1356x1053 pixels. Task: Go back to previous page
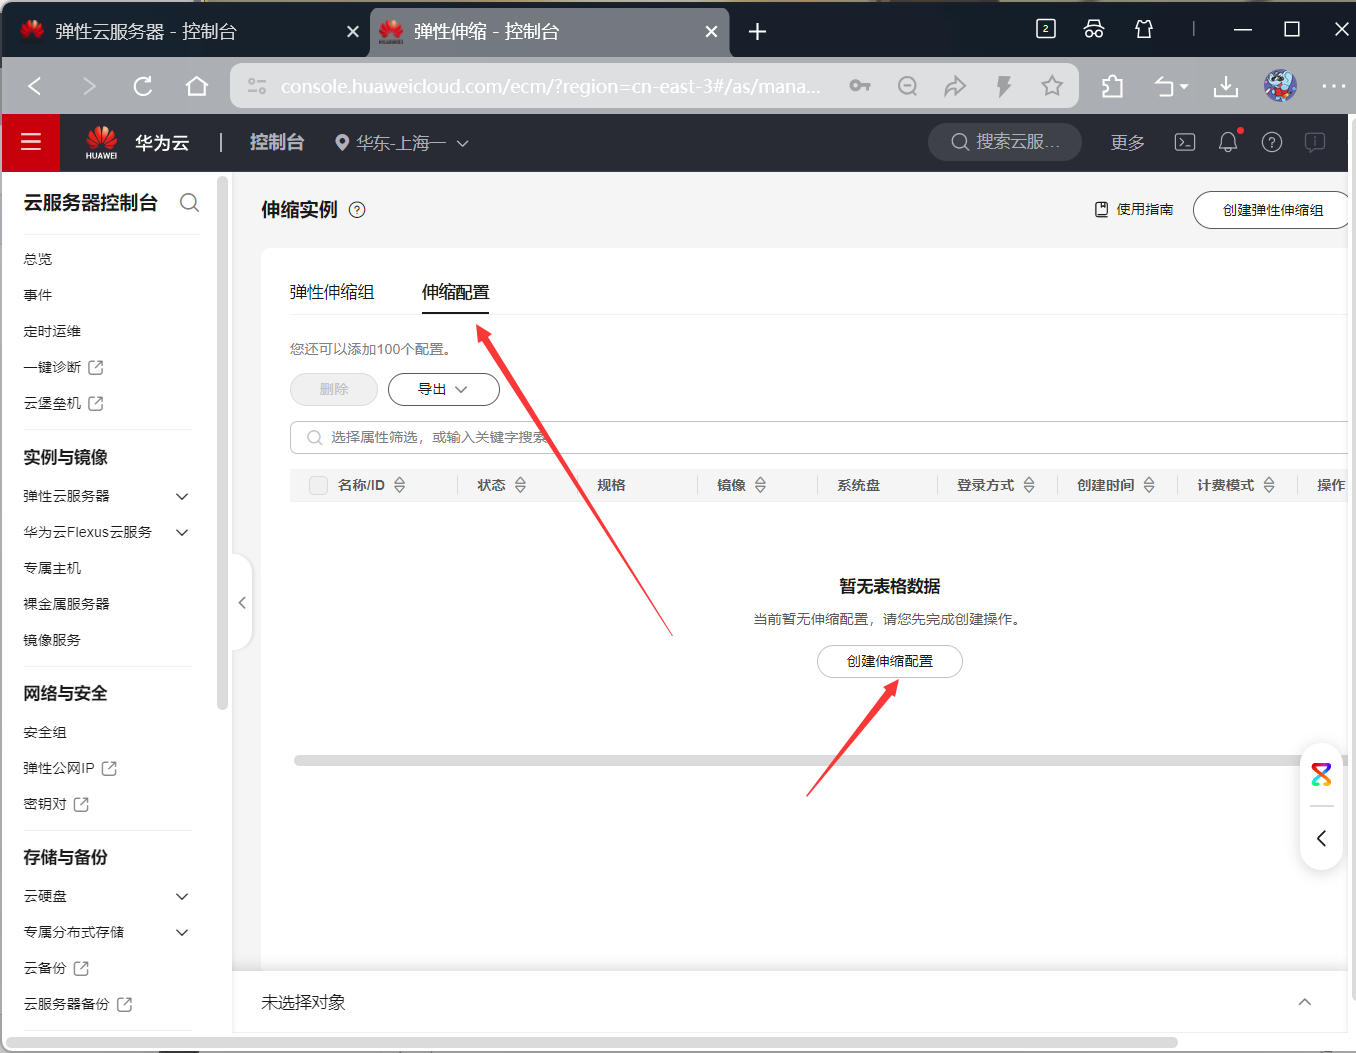point(35,86)
